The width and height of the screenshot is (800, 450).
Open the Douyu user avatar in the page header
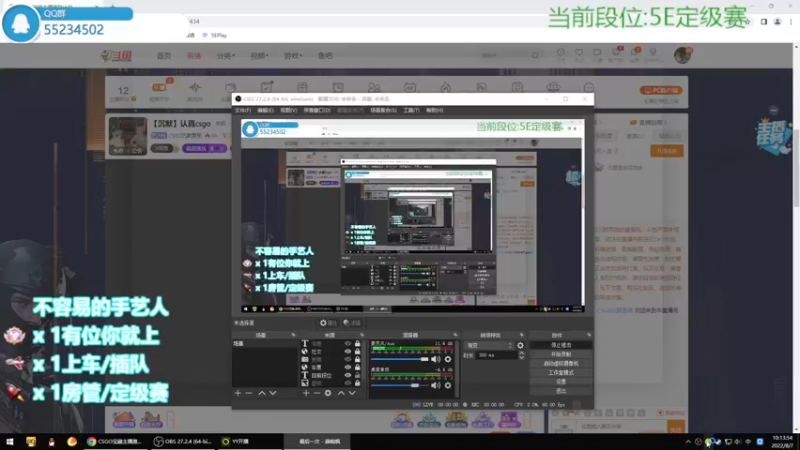coord(682,55)
